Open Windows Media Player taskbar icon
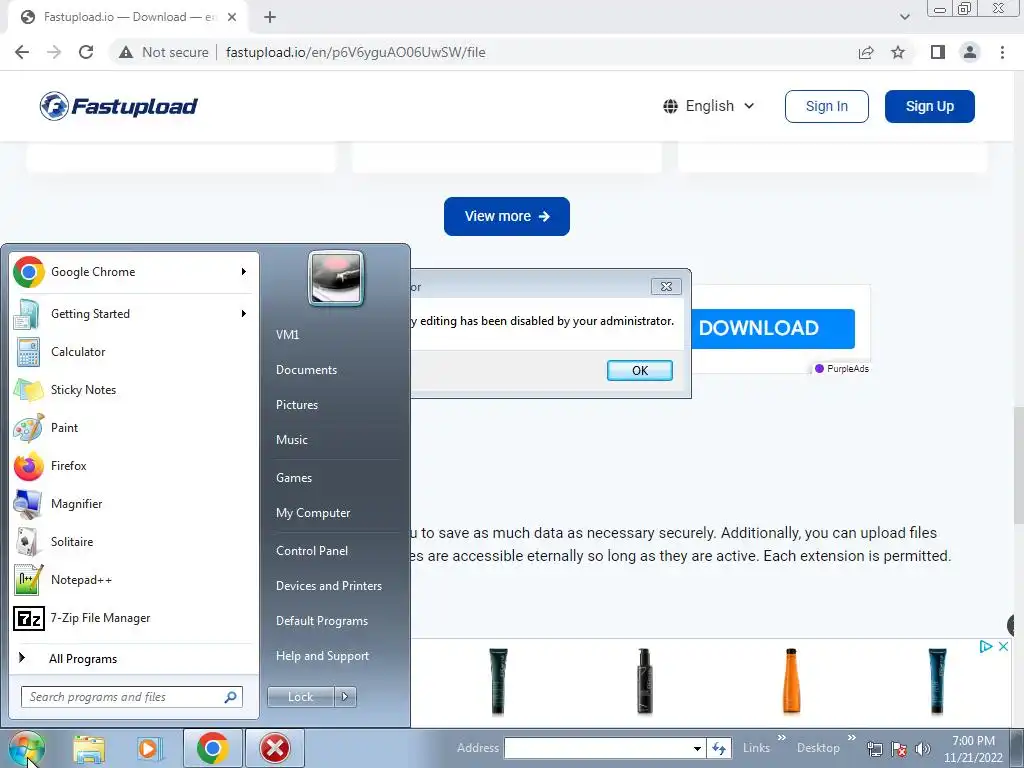The width and height of the screenshot is (1024, 768). point(150,748)
